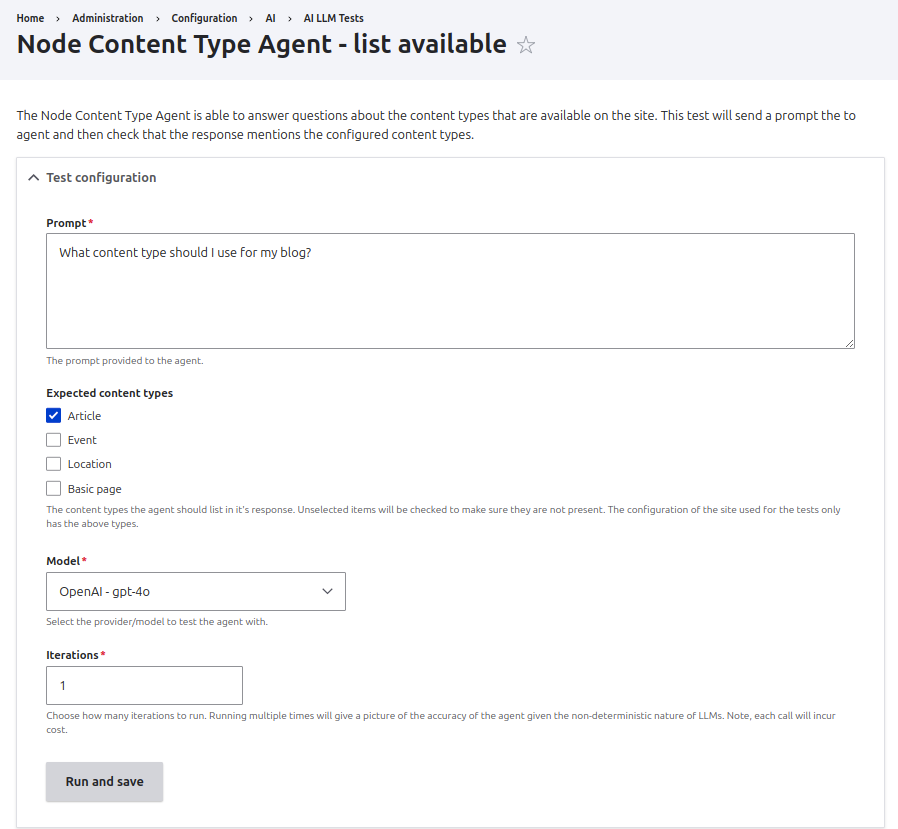Screen dimensions: 898x829
Task: Collapse the Test configuration section
Action: click(101, 178)
